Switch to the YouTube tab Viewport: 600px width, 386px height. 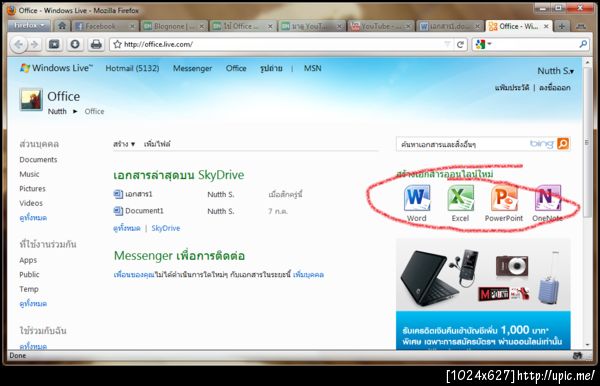click(x=380, y=26)
